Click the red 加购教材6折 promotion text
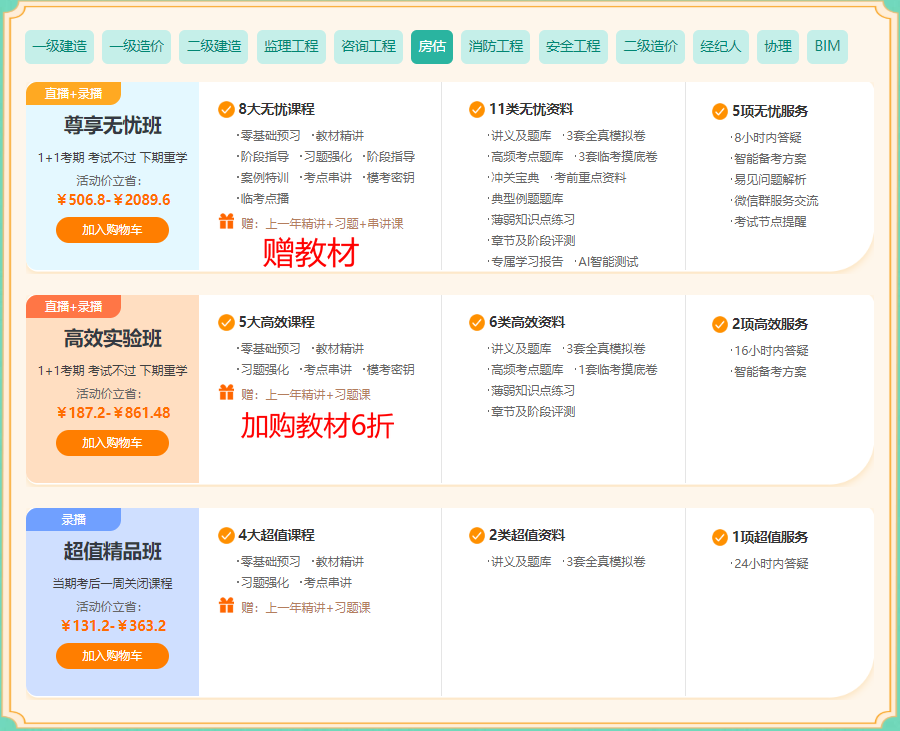The image size is (900, 731). coord(317,426)
